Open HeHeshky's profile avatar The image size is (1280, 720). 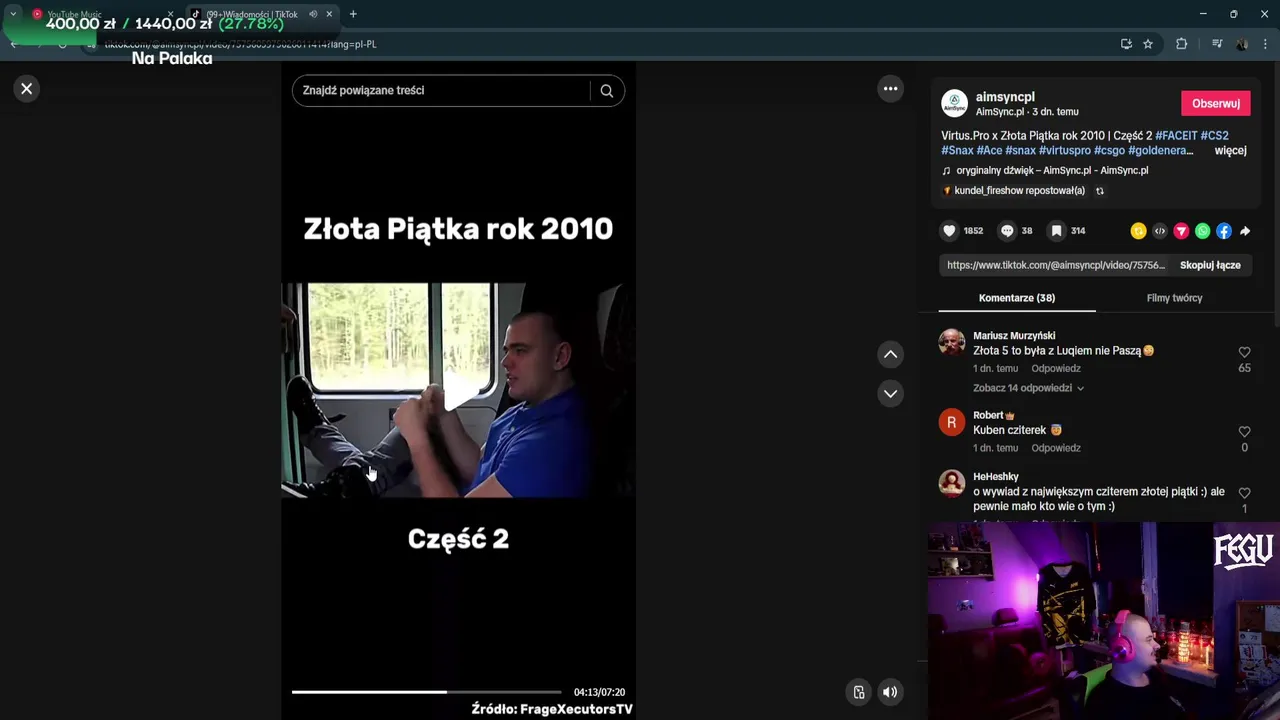pyautogui.click(x=952, y=483)
